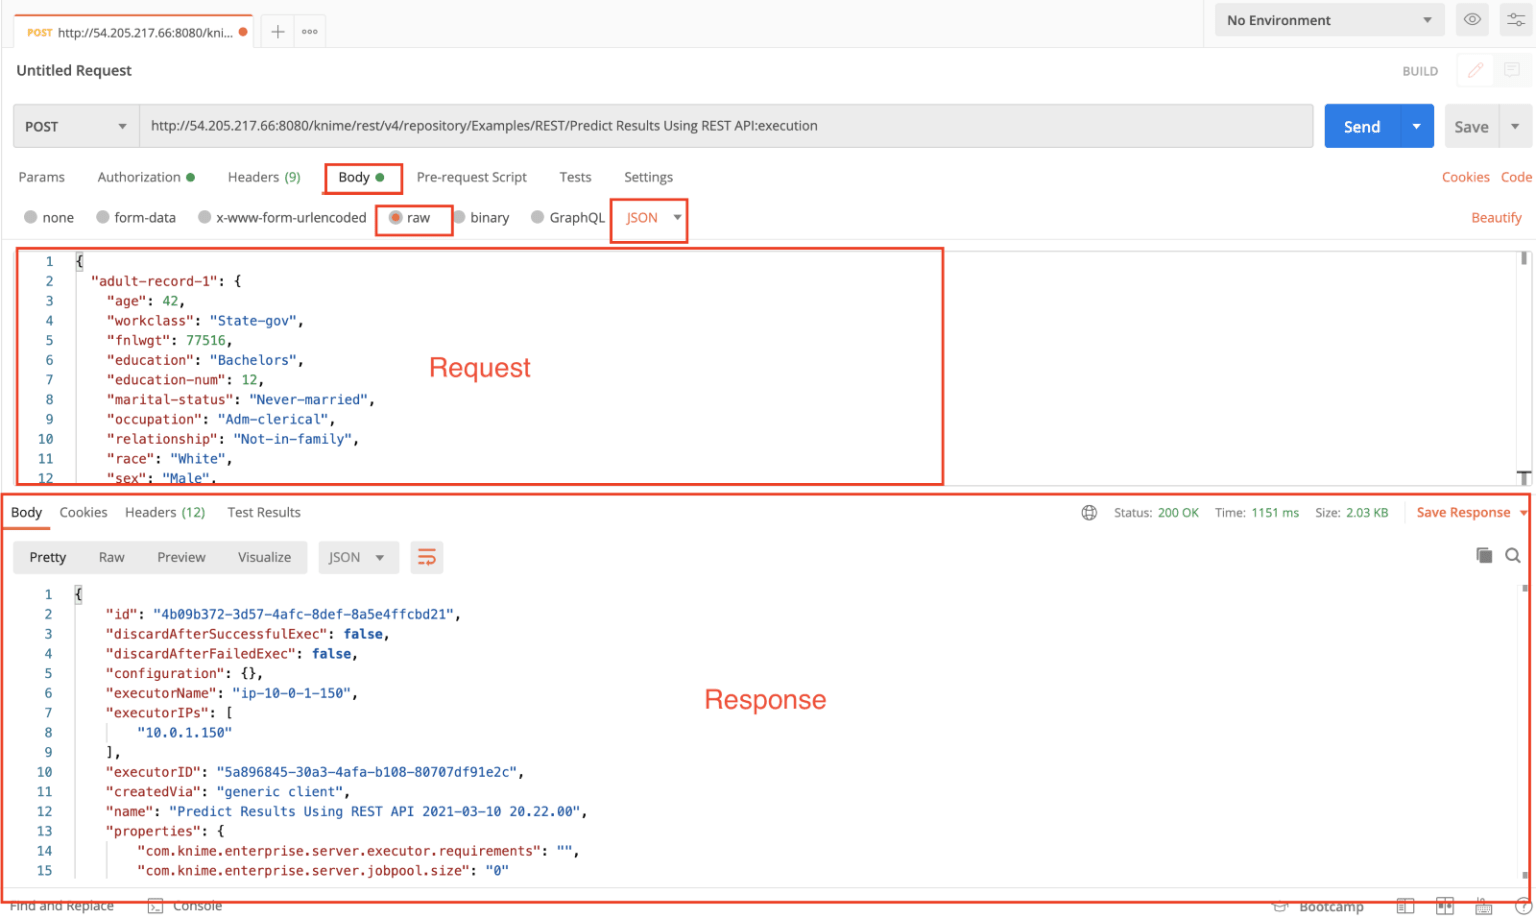Click the Save button

click(x=1471, y=126)
